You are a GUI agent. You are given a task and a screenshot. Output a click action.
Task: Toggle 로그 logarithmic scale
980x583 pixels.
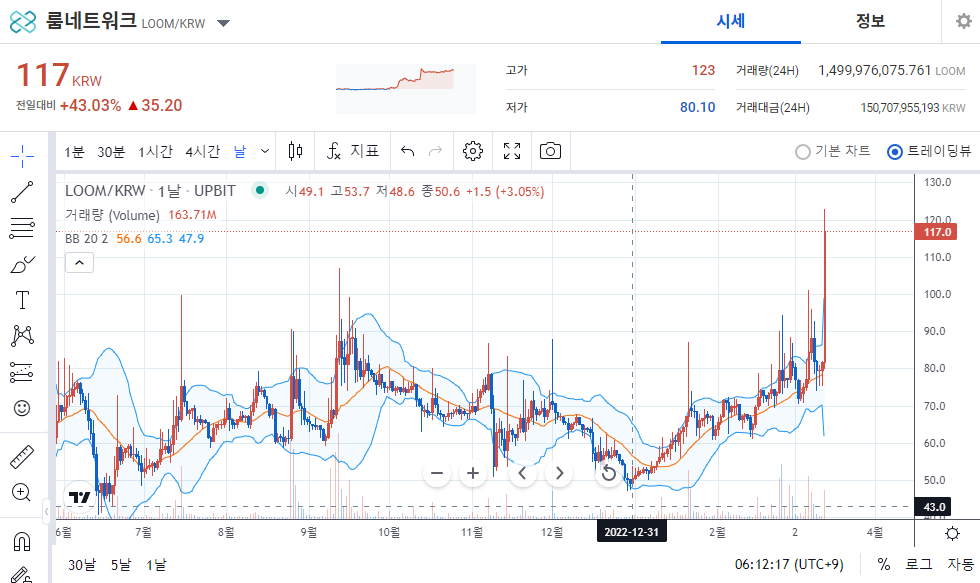(x=919, y=564)
